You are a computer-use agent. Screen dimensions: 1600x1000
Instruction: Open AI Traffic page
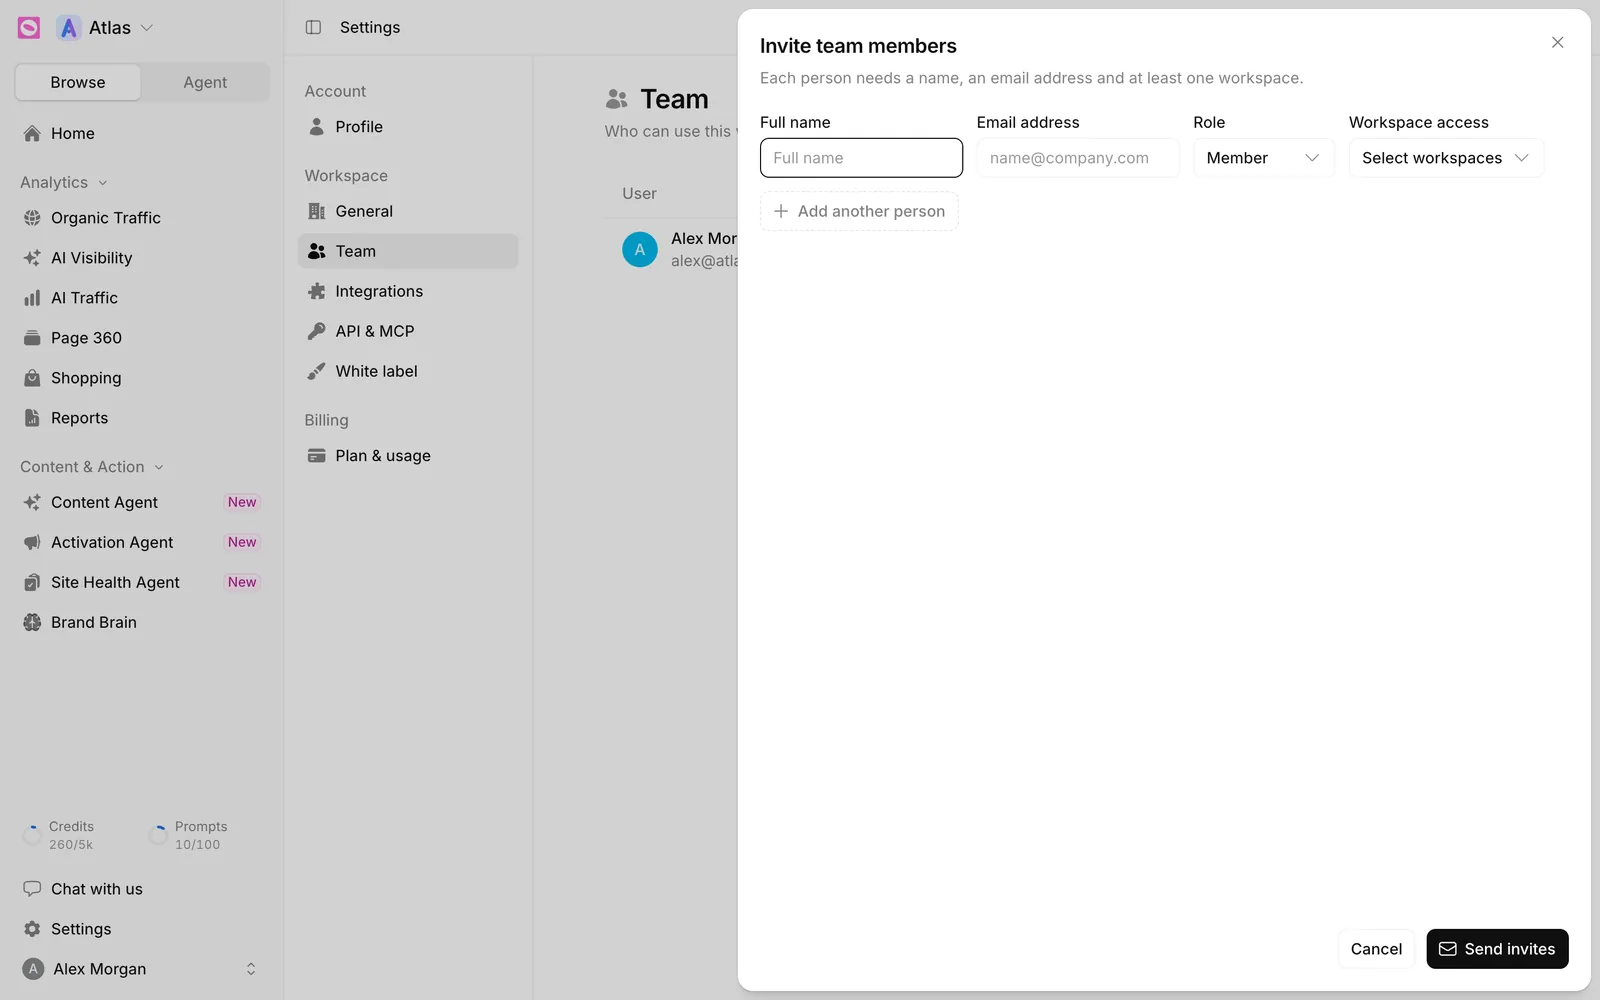pos(142,298)
